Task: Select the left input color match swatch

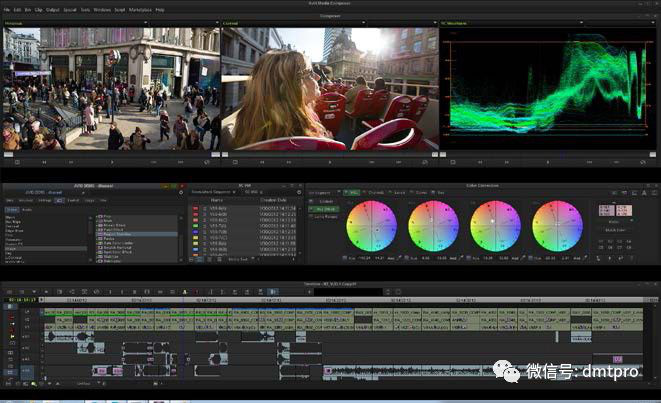Action: click(606, 210)
